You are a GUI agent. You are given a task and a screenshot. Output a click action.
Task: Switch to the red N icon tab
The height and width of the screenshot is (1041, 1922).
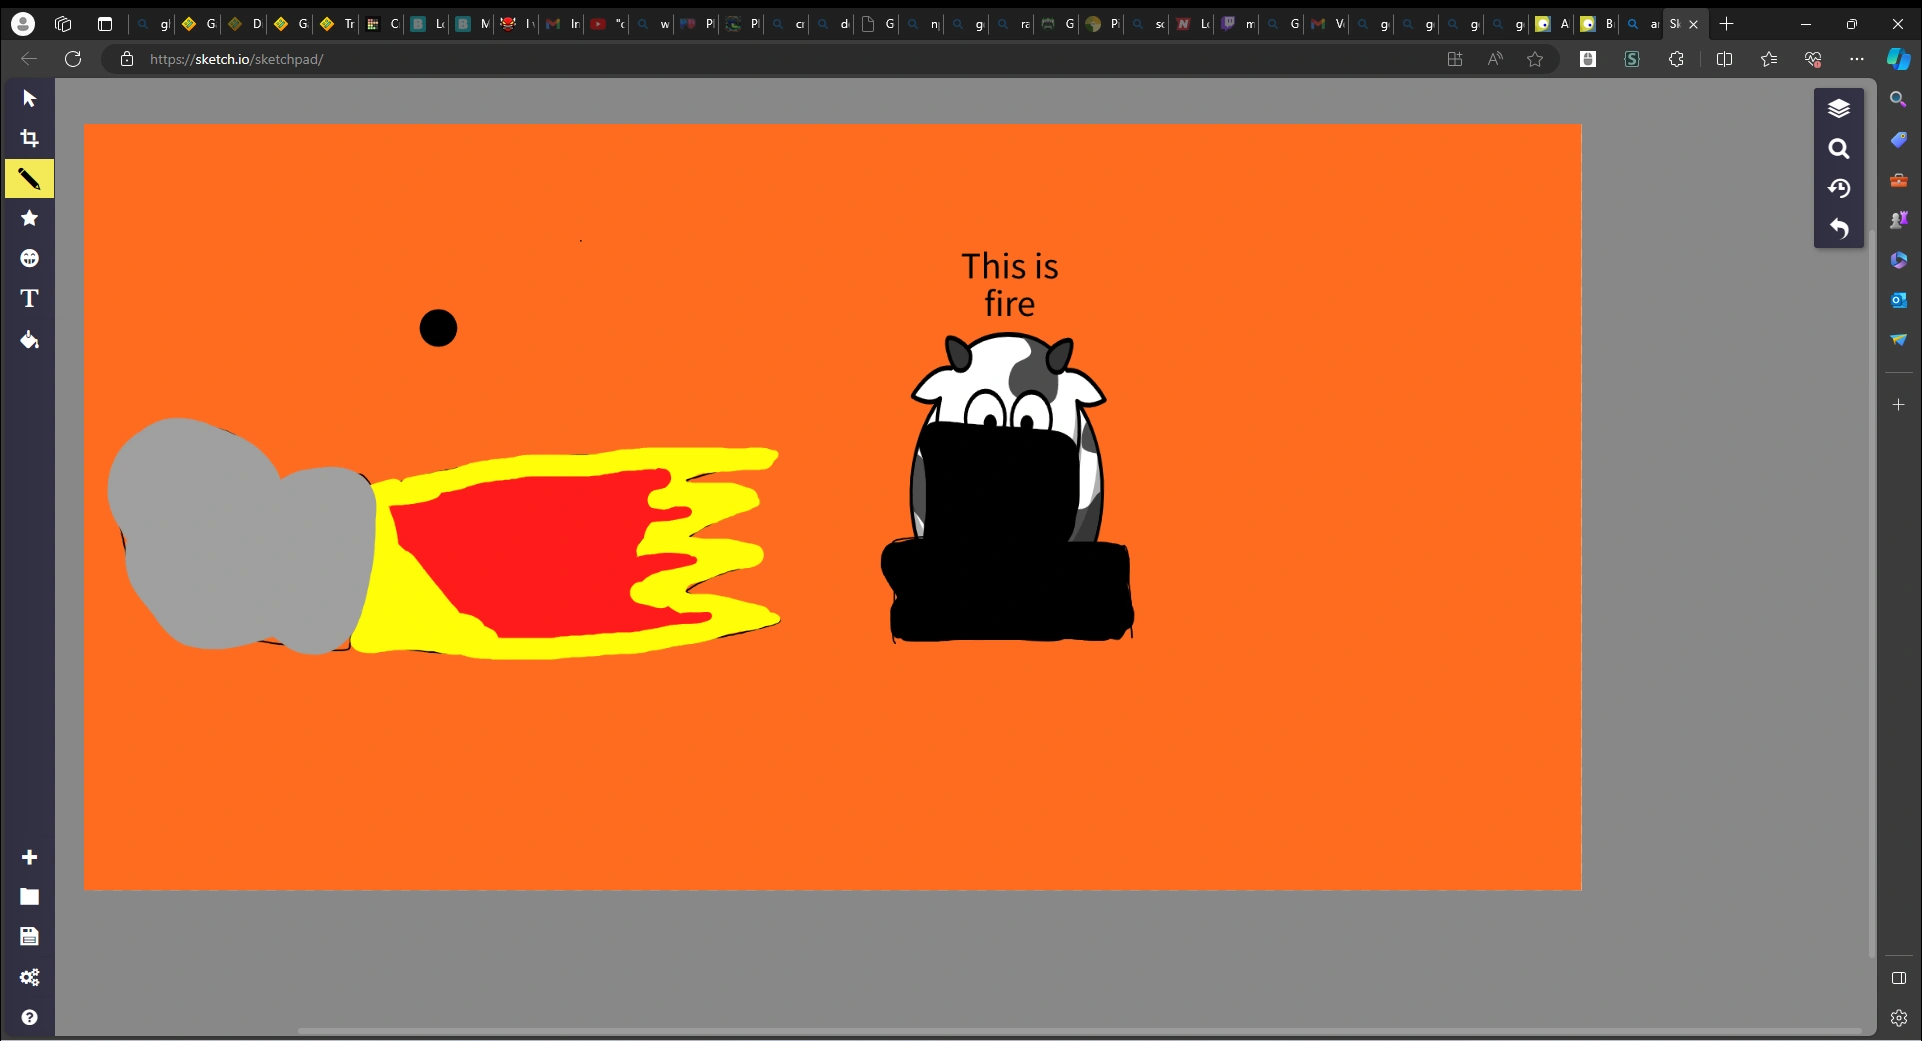(1192, 24)
